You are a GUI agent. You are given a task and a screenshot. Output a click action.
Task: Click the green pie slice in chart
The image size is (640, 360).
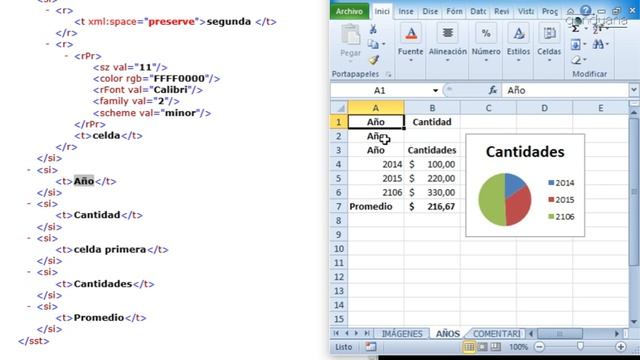point(491,199)
